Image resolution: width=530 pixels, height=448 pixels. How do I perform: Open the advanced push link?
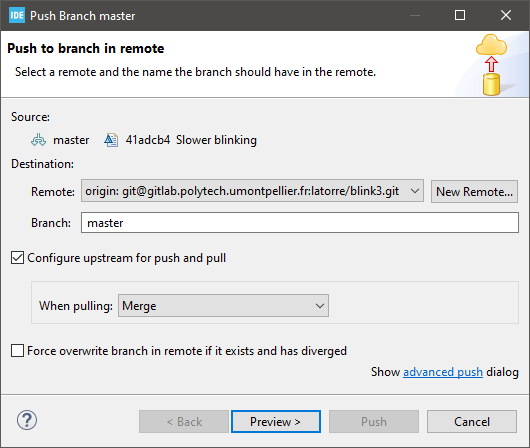[443, 372]
